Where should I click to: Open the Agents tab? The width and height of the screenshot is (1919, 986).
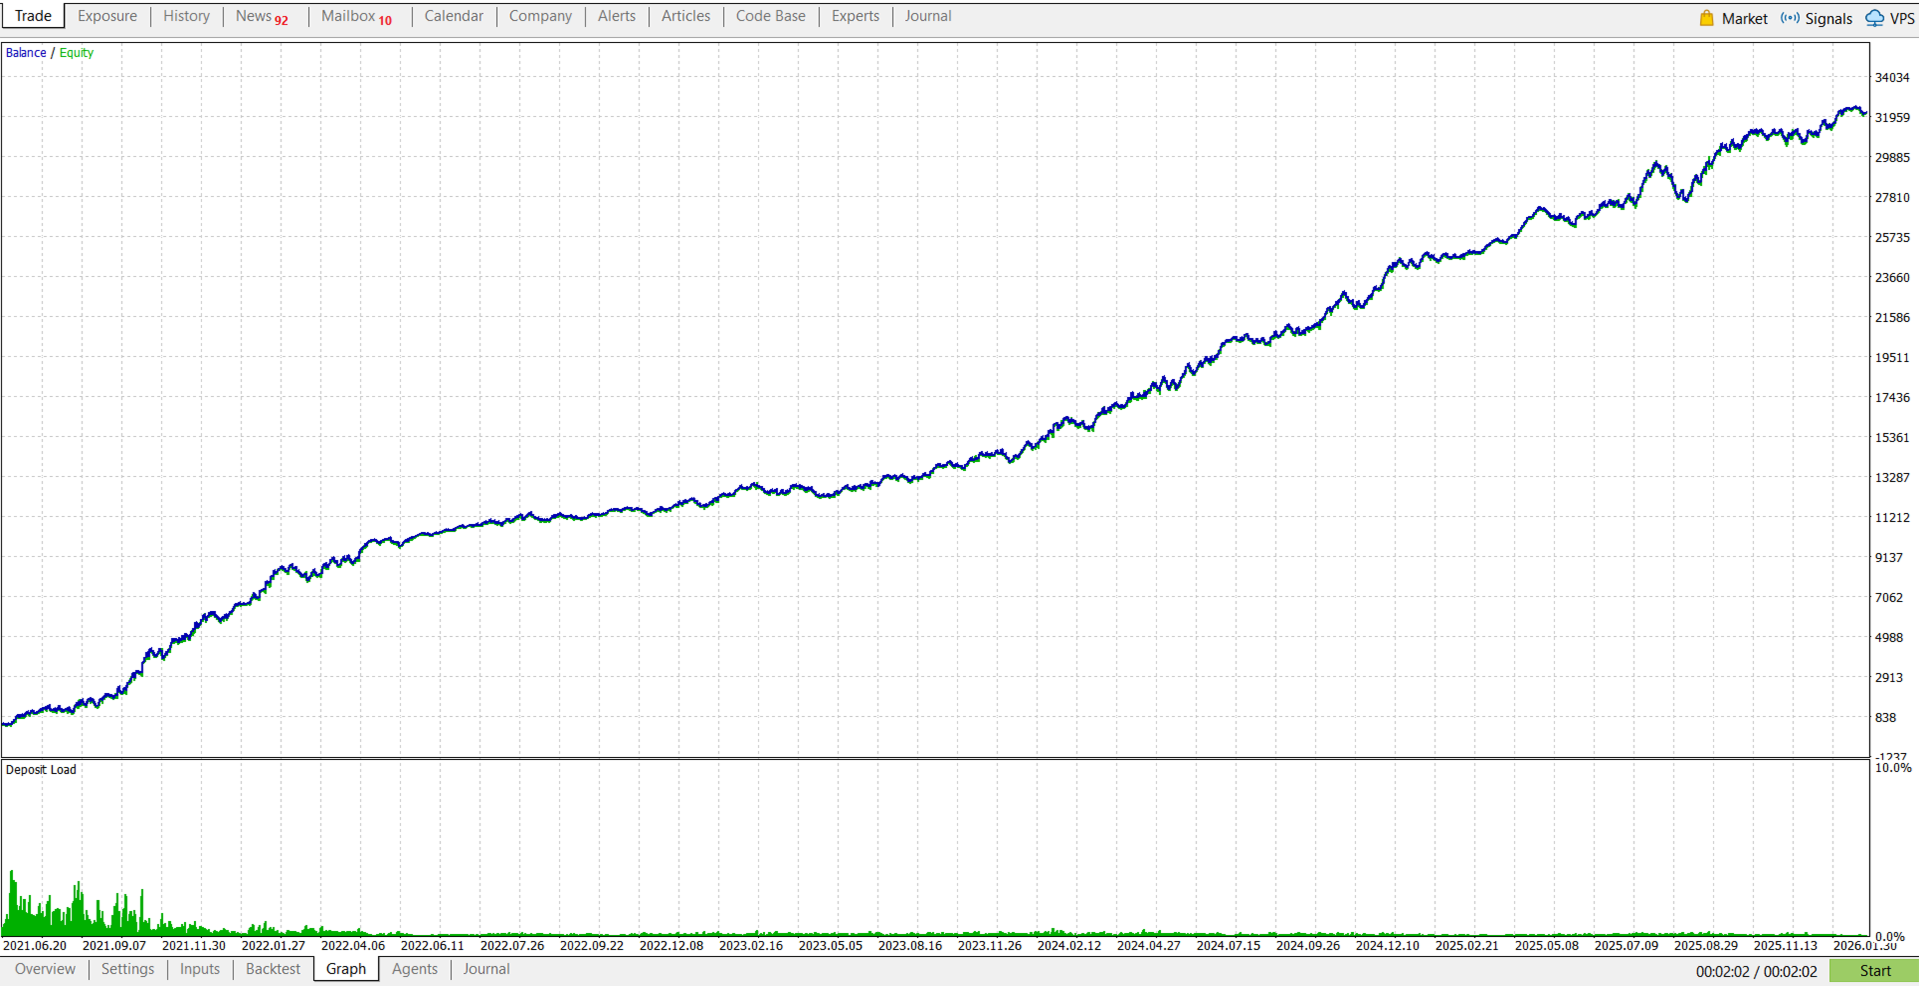click(x=414, y=969)
